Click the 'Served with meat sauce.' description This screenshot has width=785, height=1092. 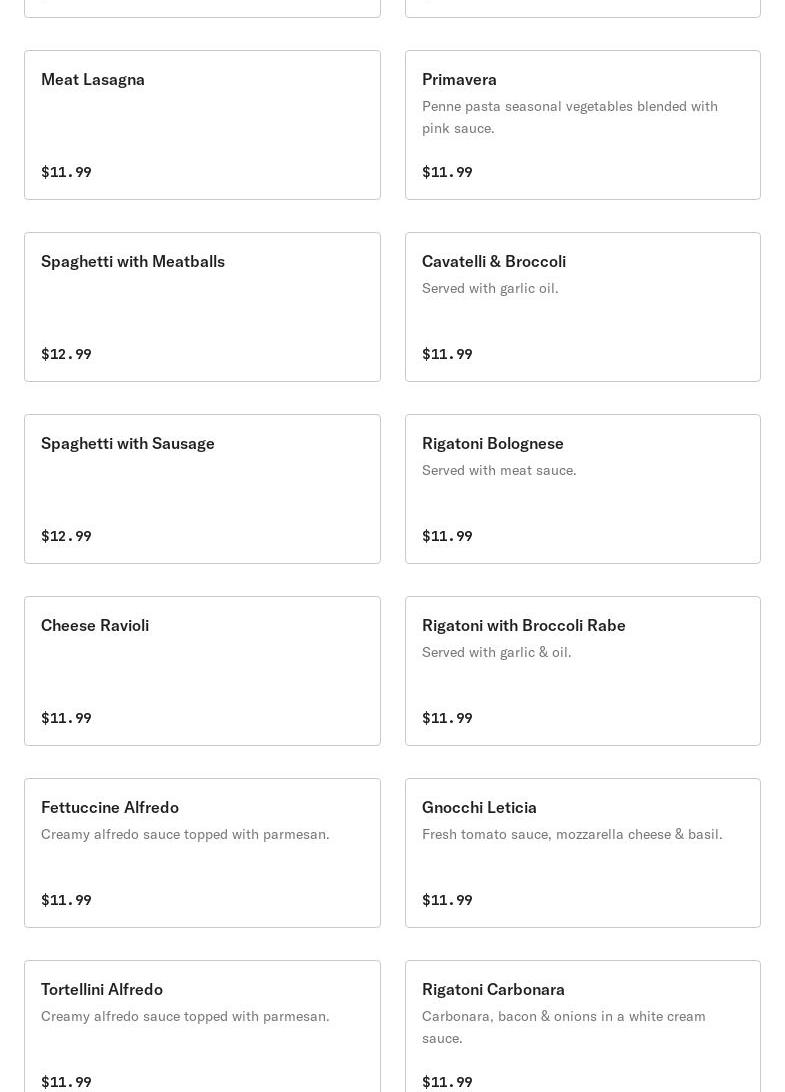[499, 470]
